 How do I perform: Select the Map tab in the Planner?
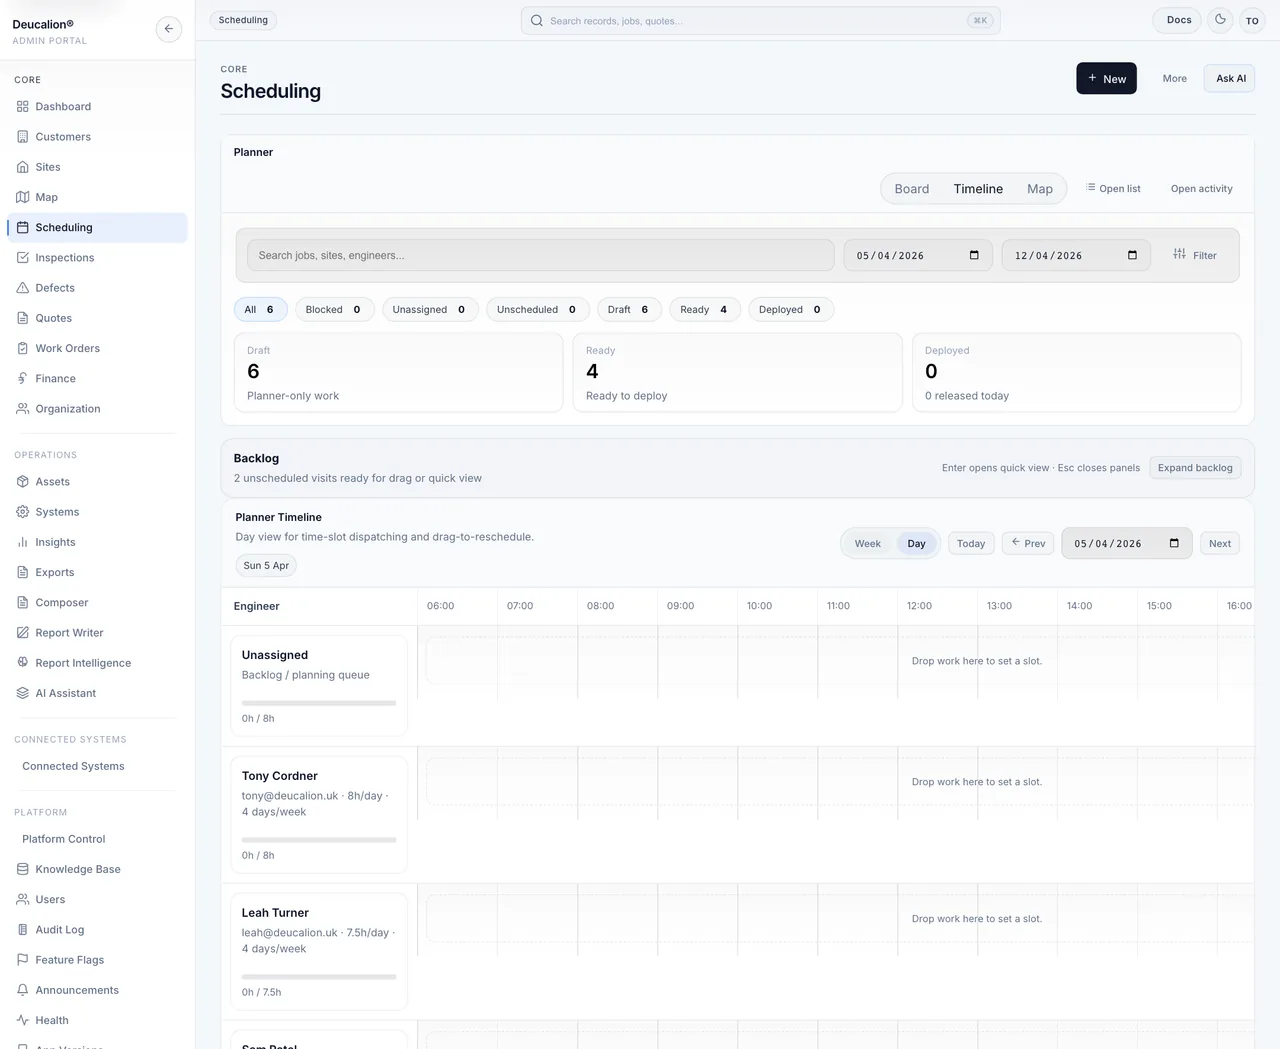pos(1039,188)
